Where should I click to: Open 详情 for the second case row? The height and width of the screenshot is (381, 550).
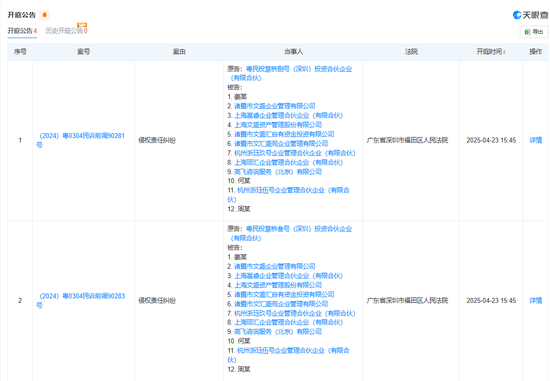(x=535, y=301)
